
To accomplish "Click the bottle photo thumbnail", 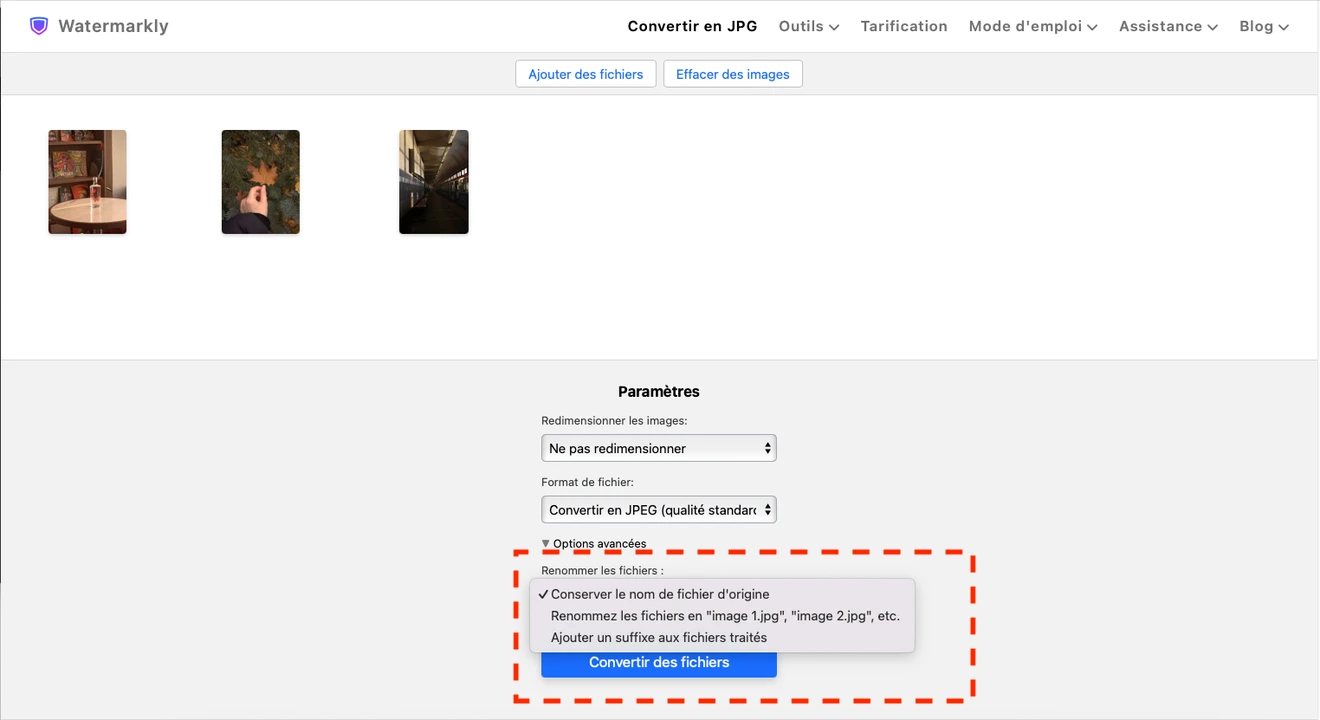I will (87, 181).
